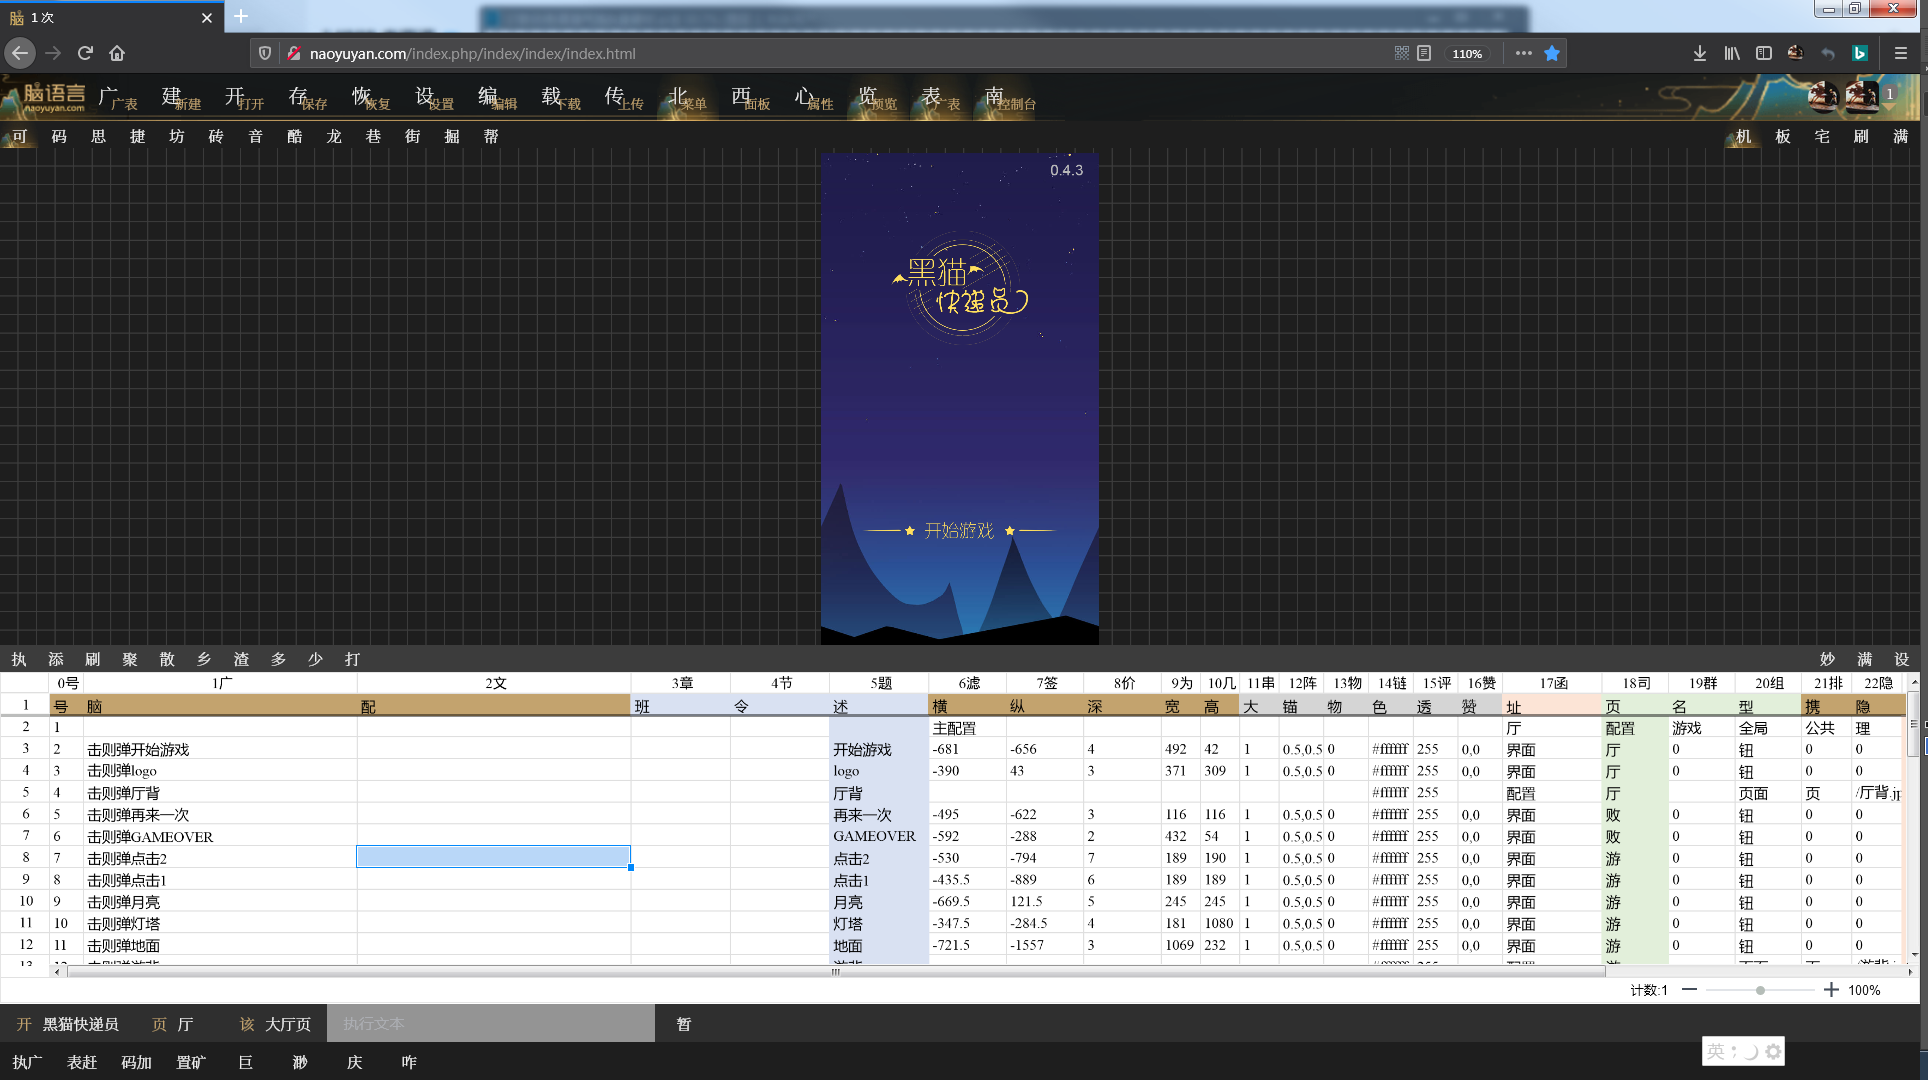
Task: Open the 菜单 (menu) item in toolbar
Action: [x=686, y=98]
